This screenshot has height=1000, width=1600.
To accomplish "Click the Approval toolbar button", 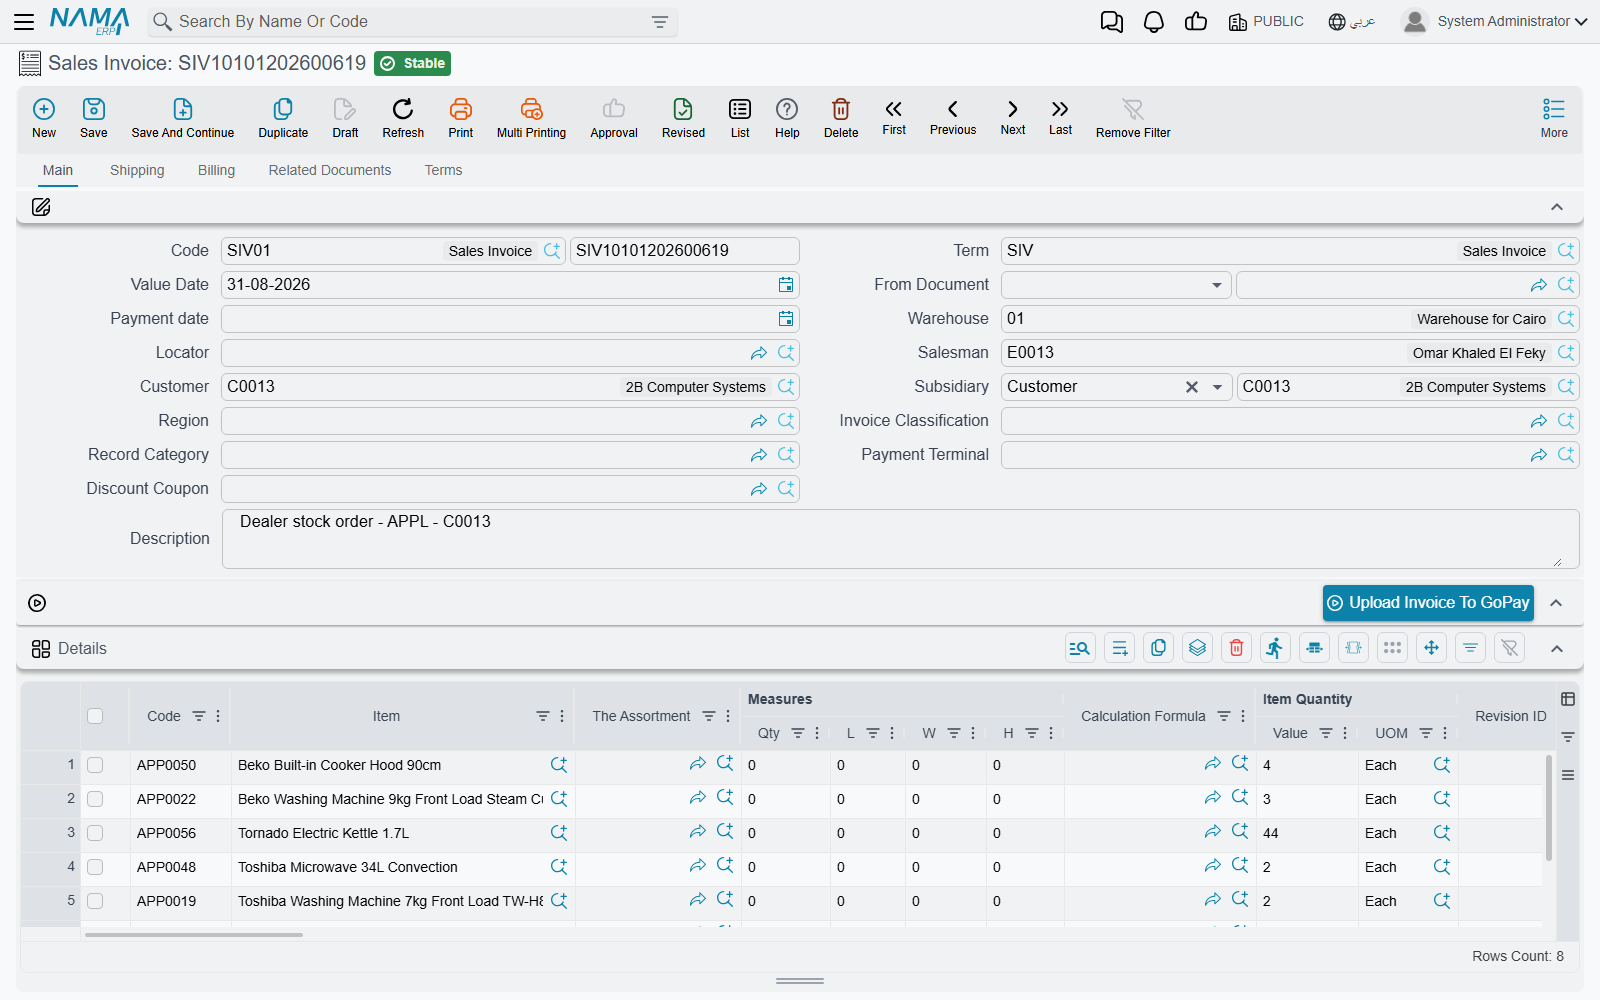I will click(614, 118).
